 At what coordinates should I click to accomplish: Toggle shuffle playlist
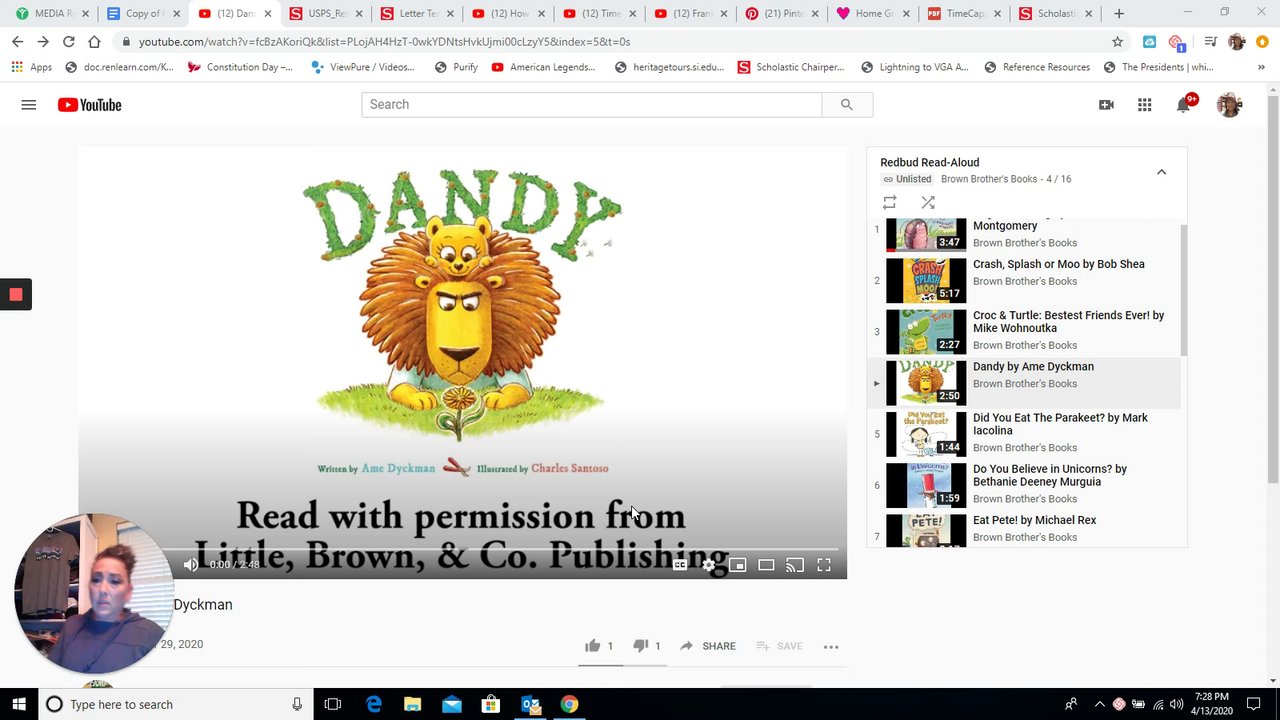[x=928, y=202]
